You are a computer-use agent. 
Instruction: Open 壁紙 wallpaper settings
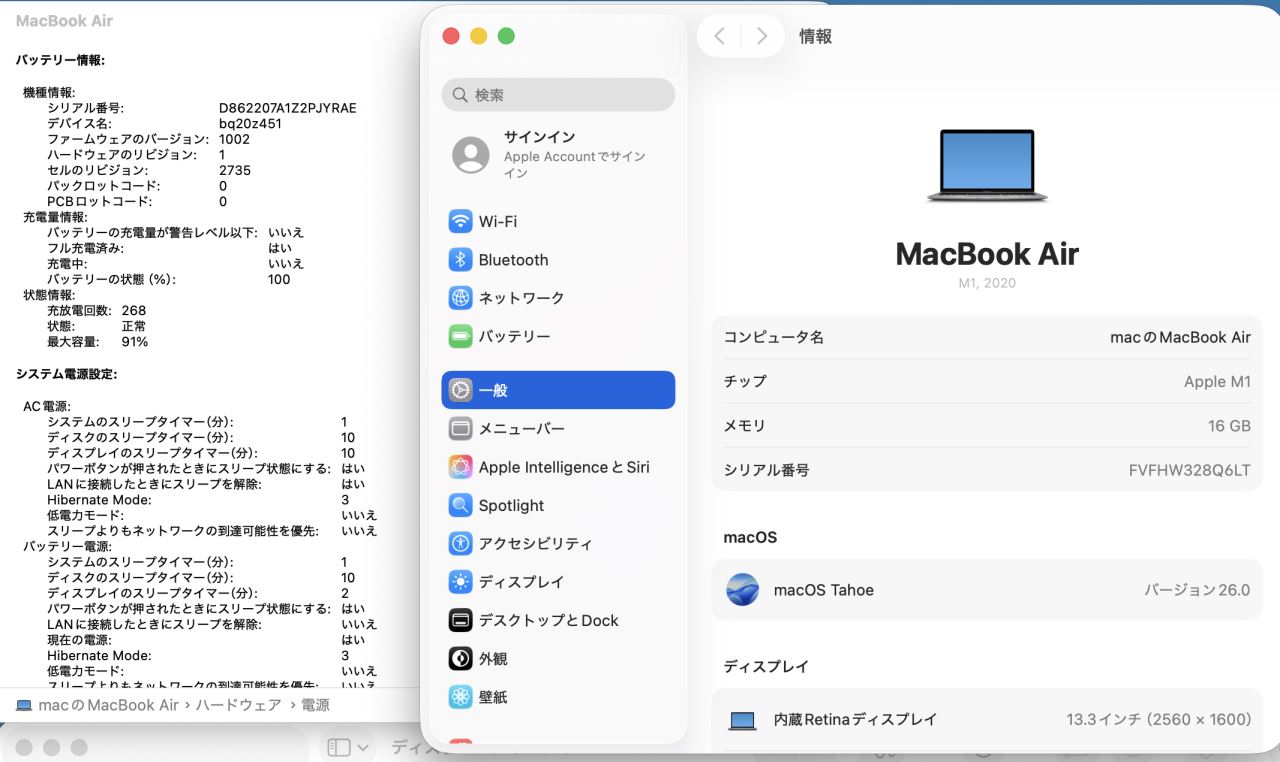[492, 697]
